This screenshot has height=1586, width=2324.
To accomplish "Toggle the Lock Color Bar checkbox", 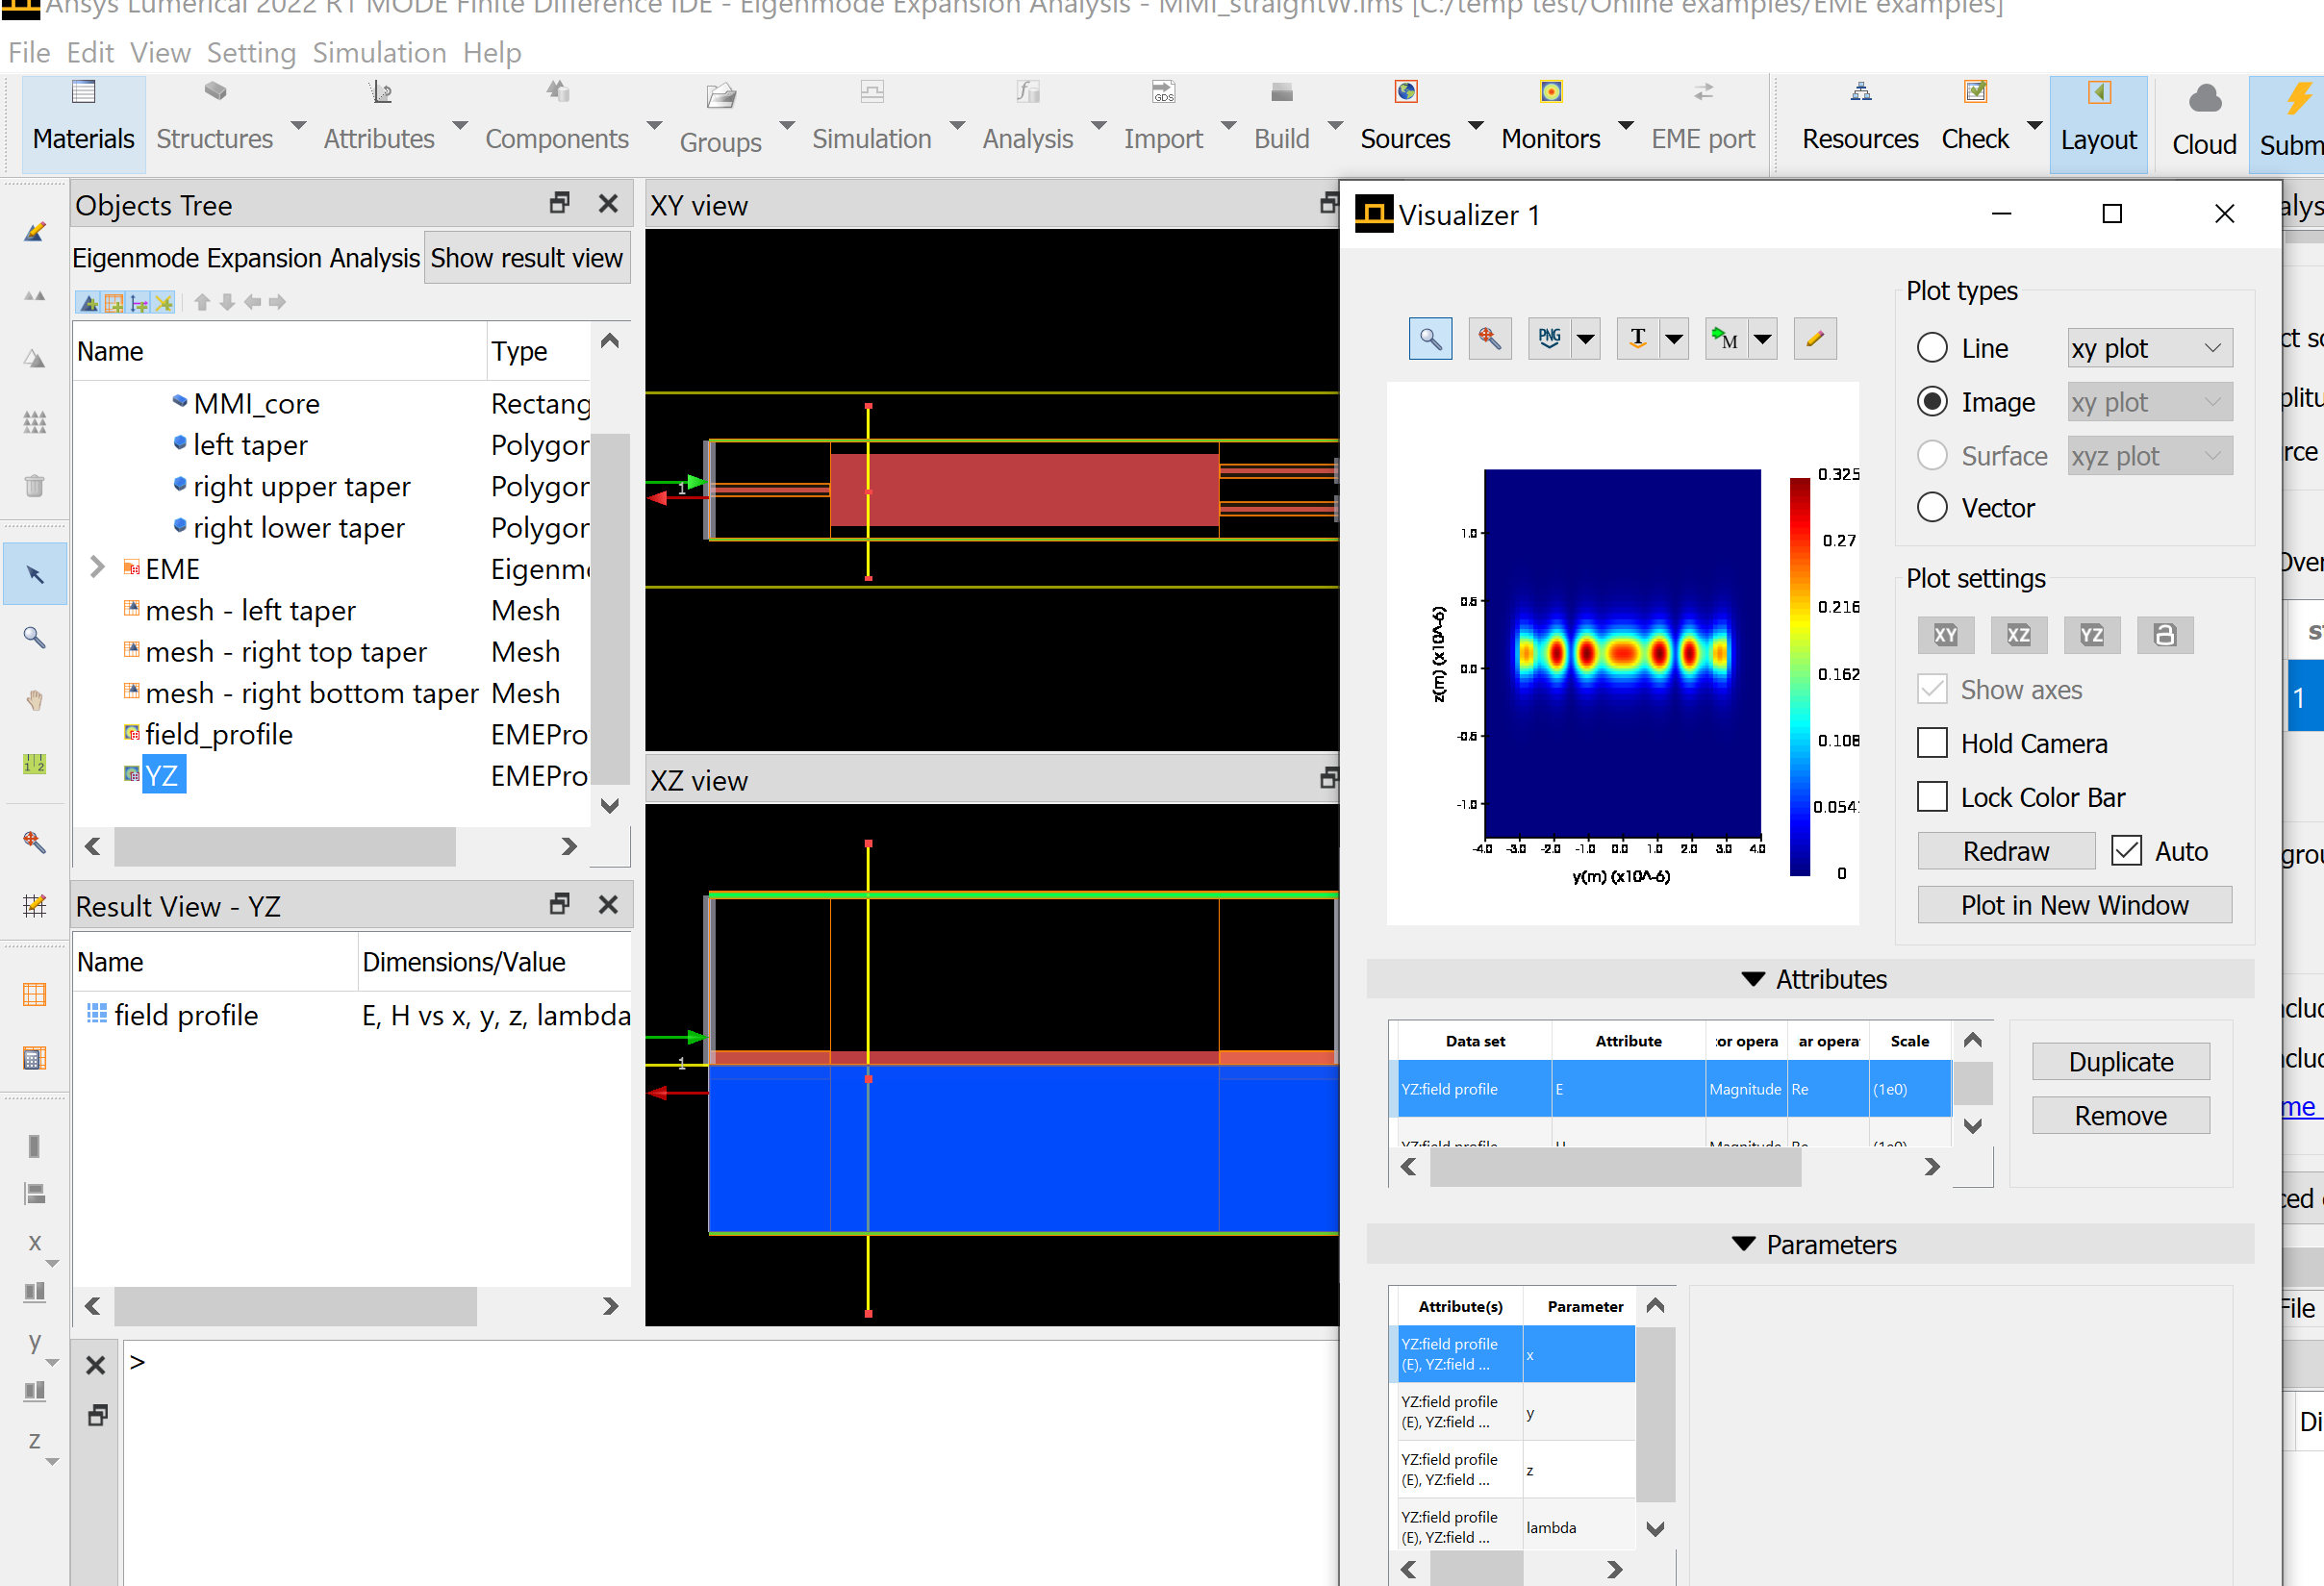I will click(x=1932, y=797).
